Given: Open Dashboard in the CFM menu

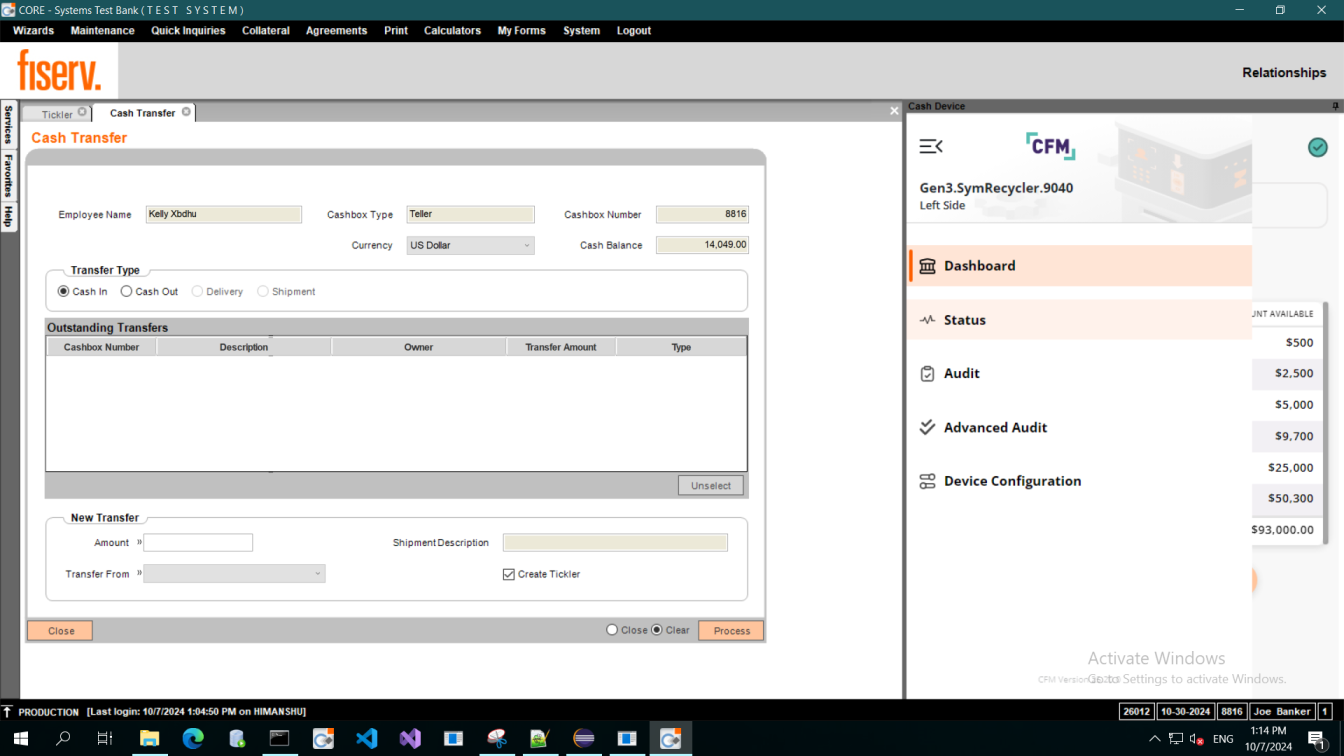Looking at the screenshot, I should (1080, 266).
